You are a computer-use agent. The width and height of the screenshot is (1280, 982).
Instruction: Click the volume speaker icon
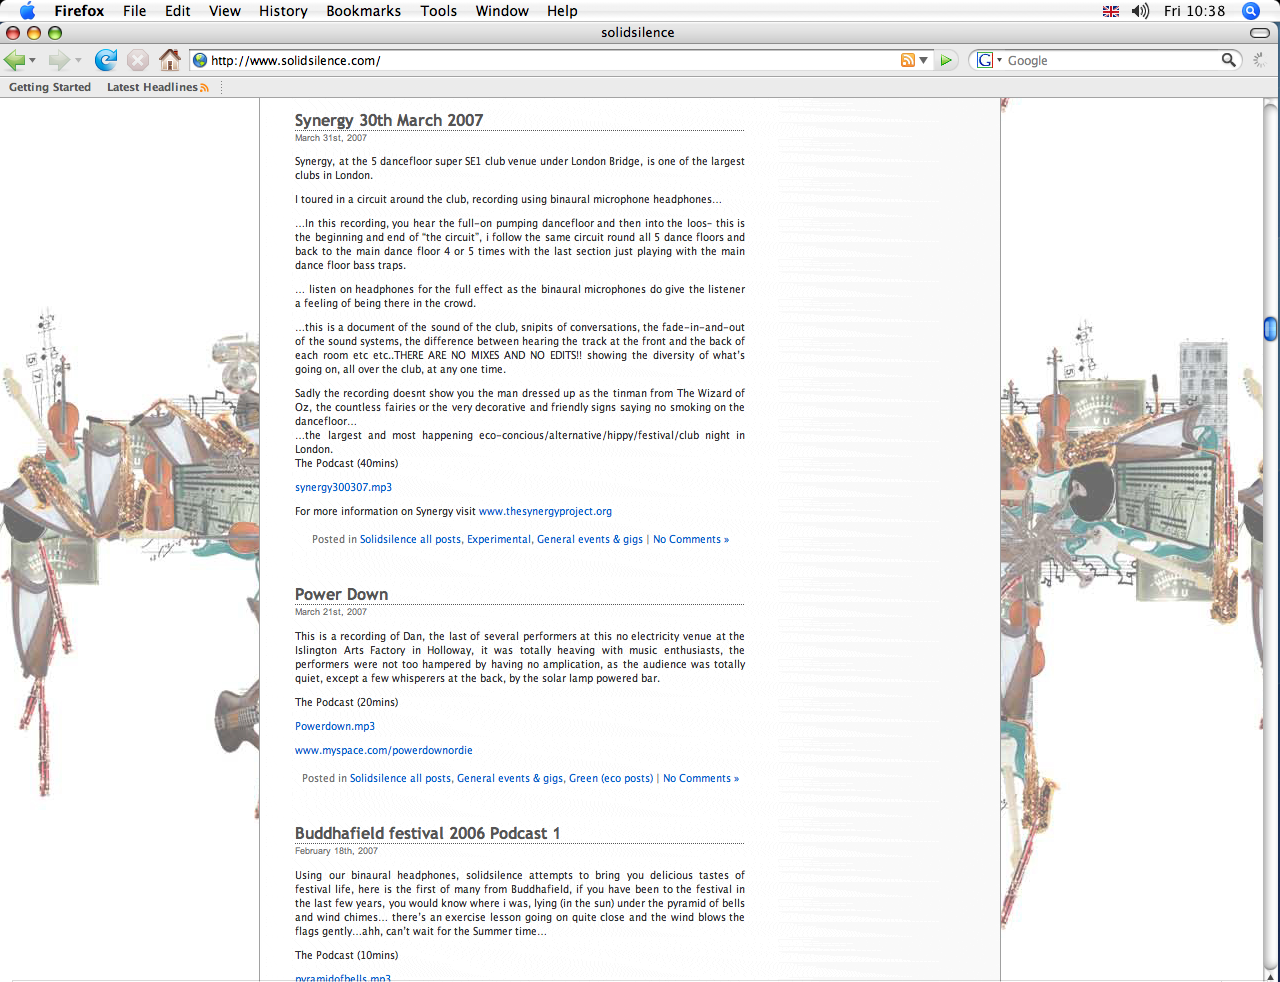pos(1140,11)
